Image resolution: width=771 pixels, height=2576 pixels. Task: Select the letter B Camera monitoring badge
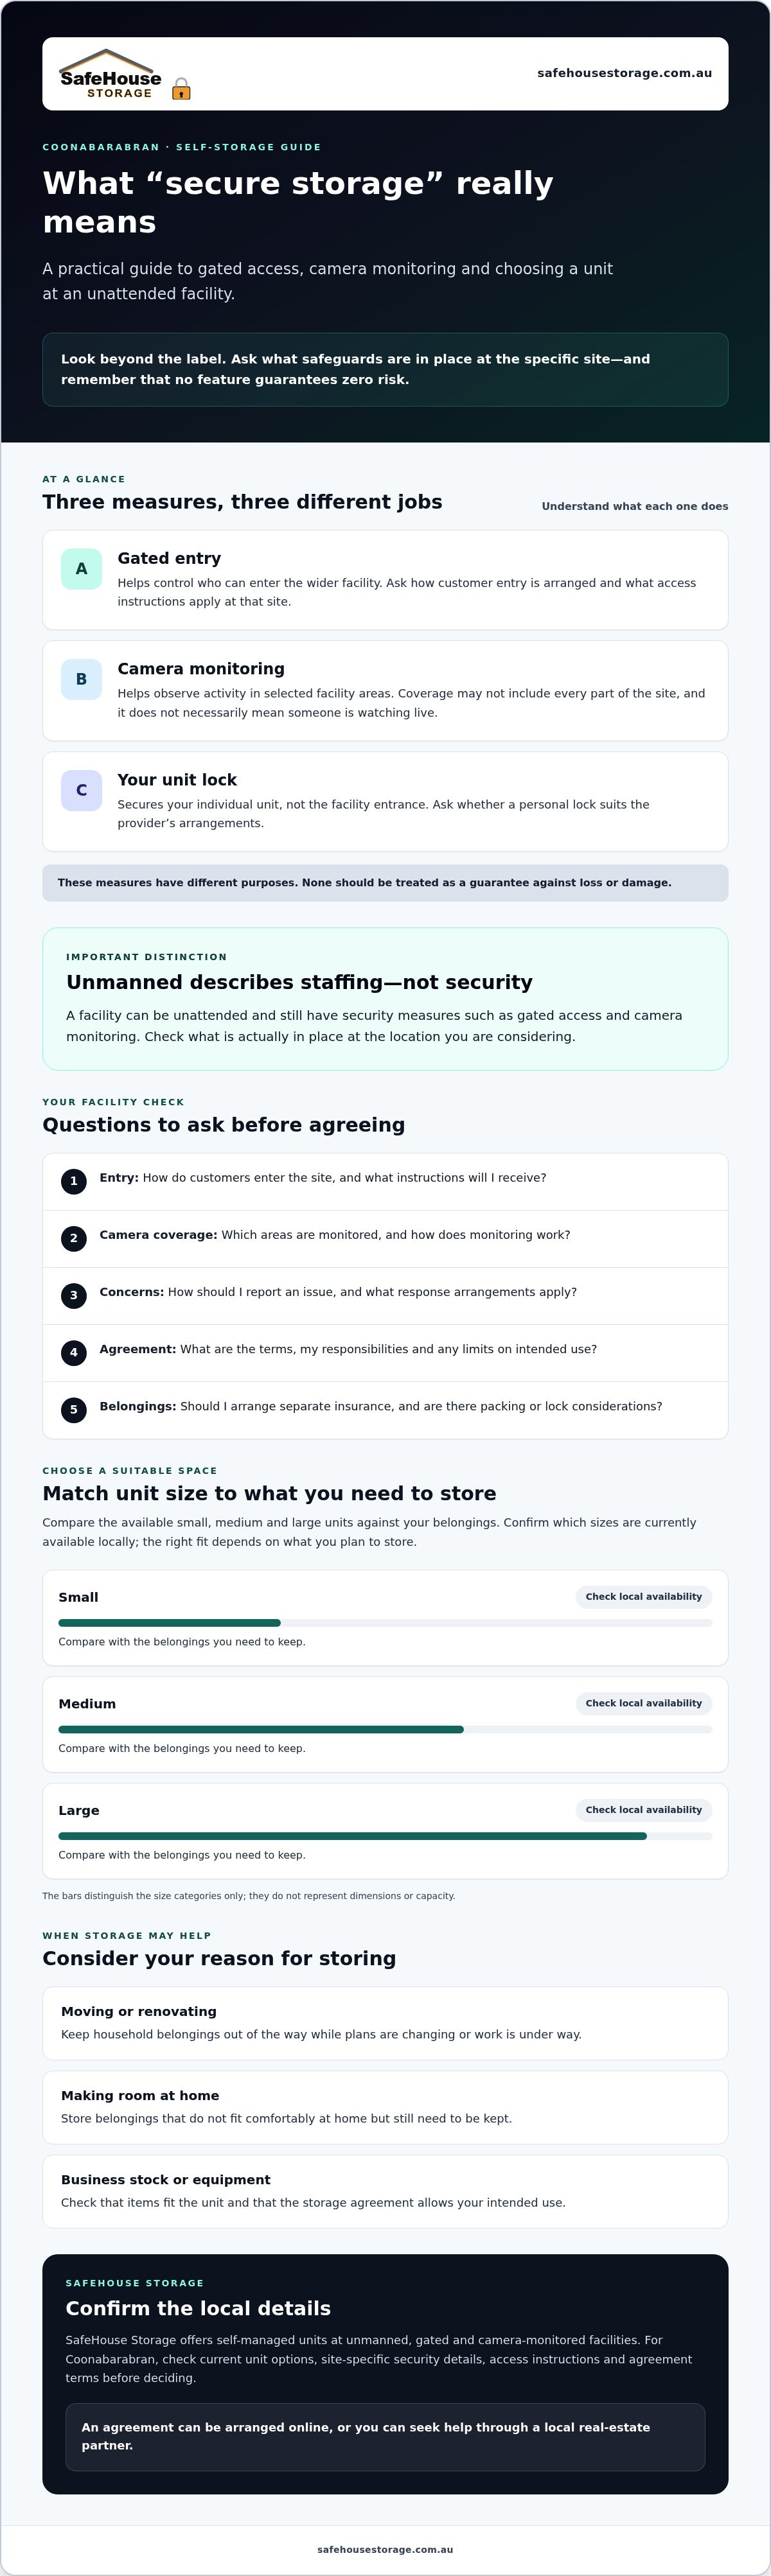[x=82, y=679]
